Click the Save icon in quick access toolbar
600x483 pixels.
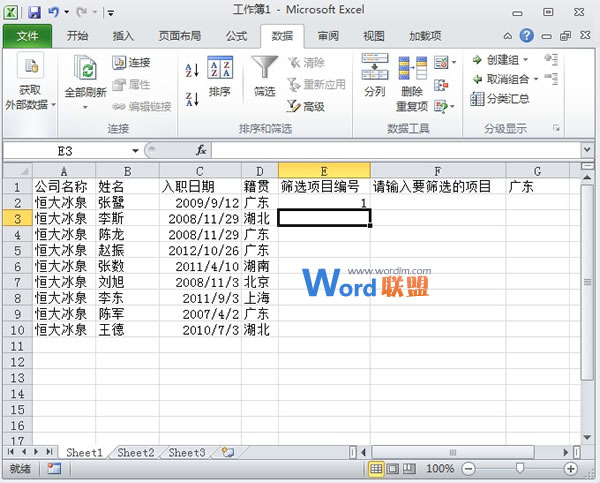coord(34,13)
